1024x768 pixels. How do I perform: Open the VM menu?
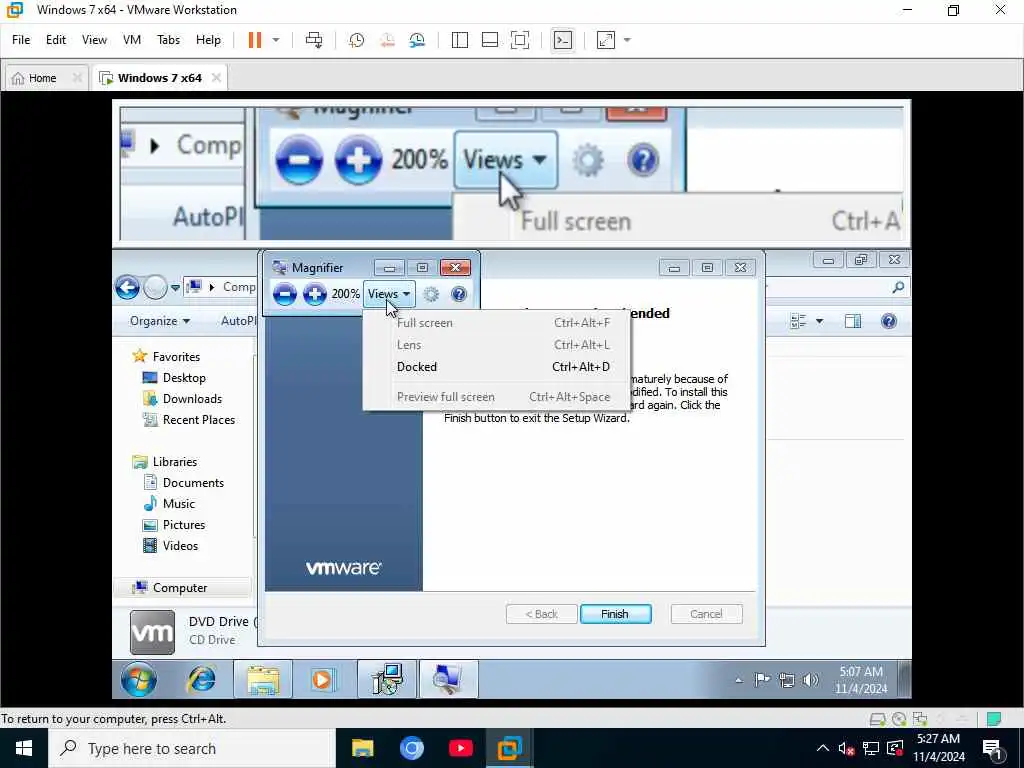click(x=132, y=40)
